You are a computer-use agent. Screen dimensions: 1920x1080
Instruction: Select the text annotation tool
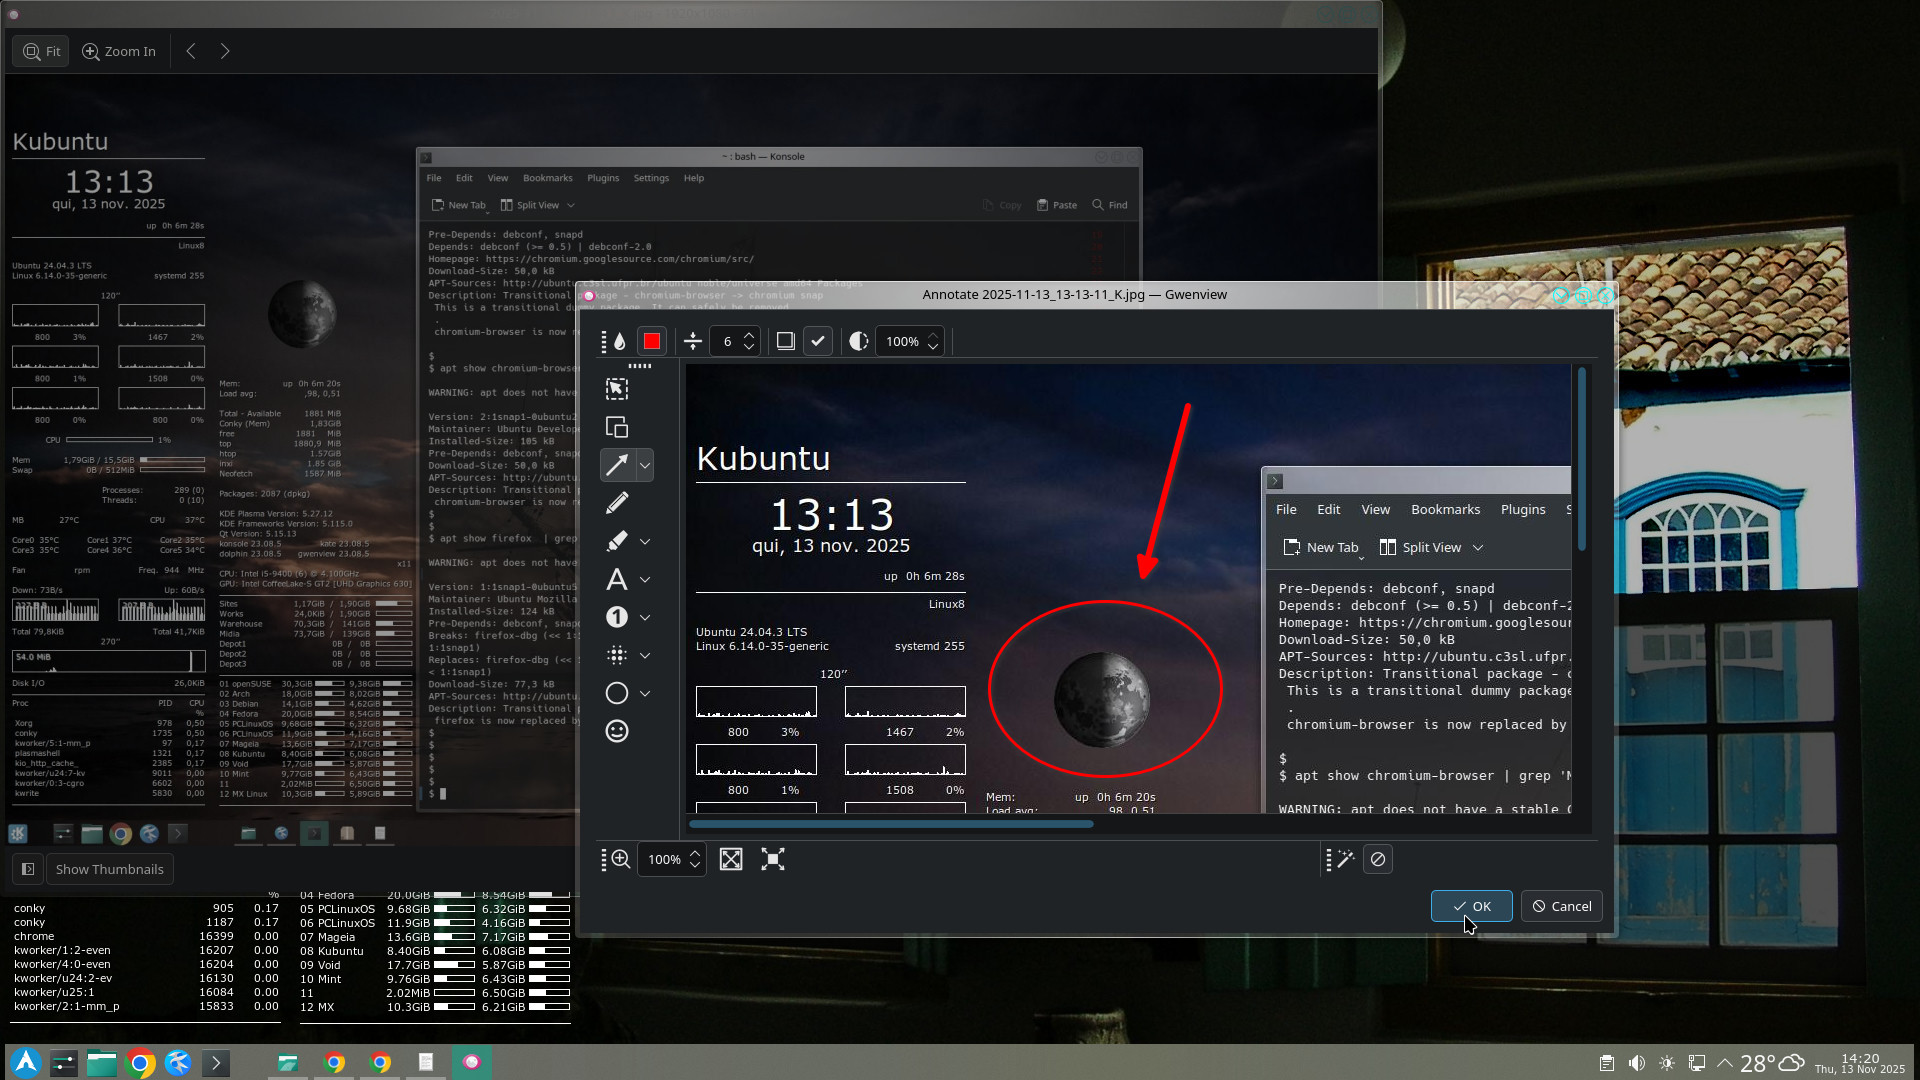pos(617,579)
